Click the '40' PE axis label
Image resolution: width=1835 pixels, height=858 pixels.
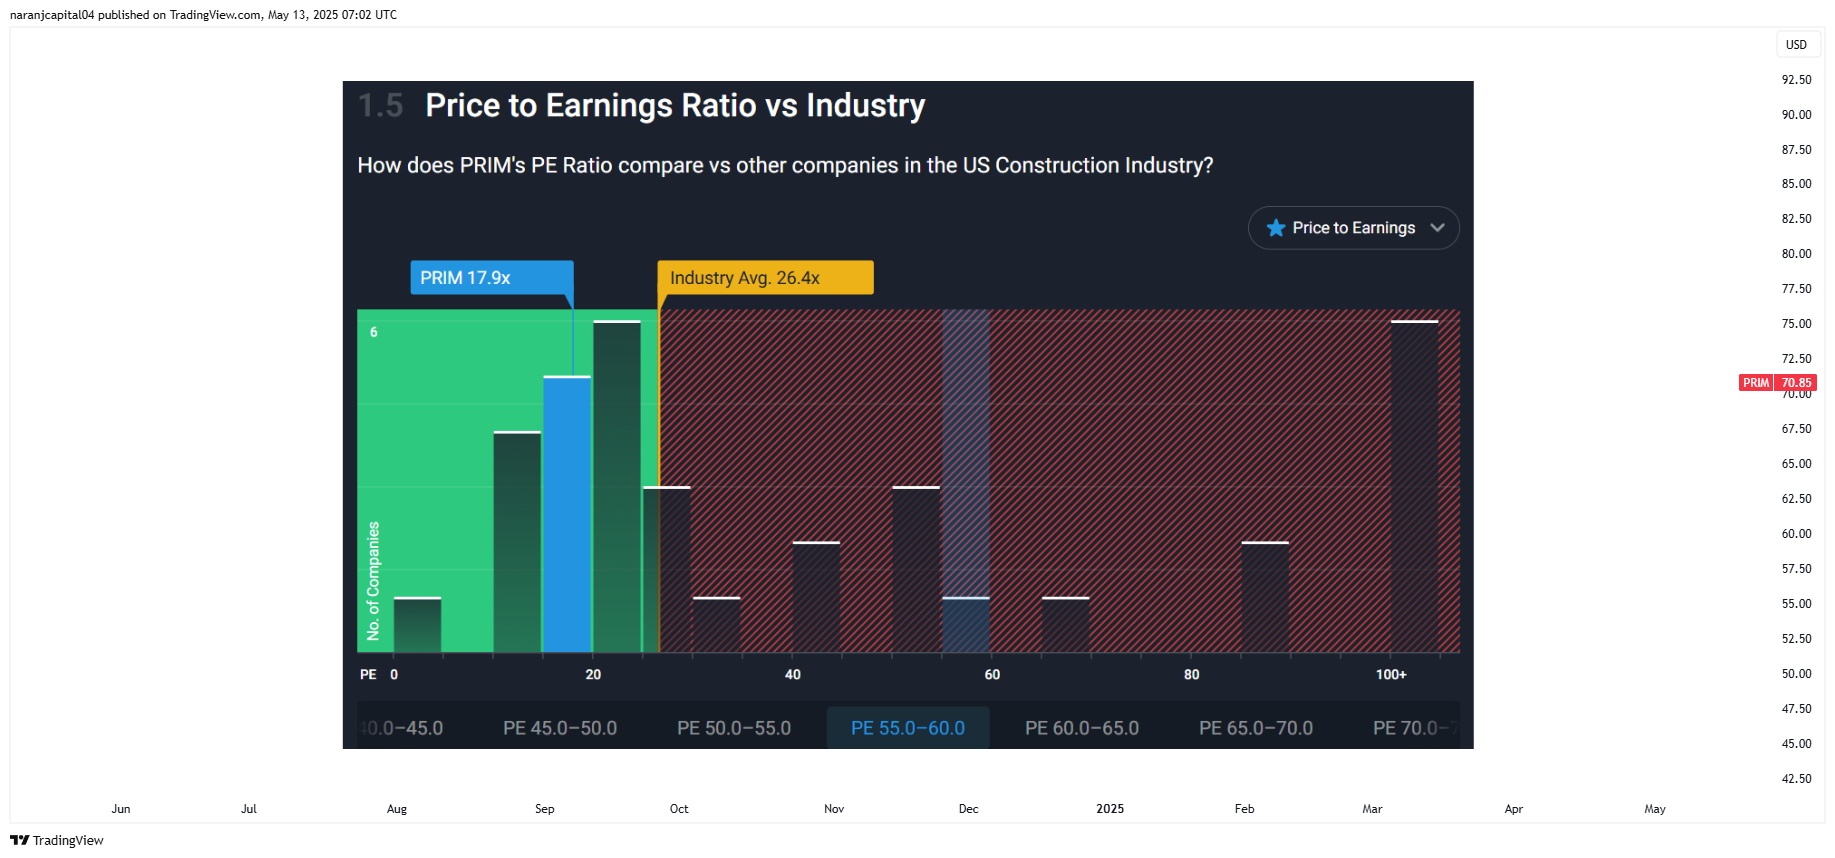coord(792,675)
